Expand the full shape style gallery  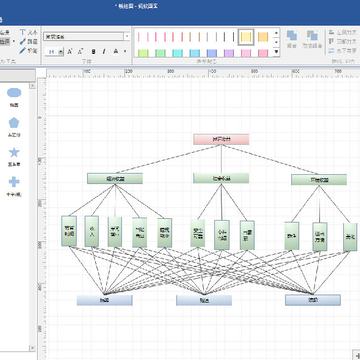click(276, 52)
